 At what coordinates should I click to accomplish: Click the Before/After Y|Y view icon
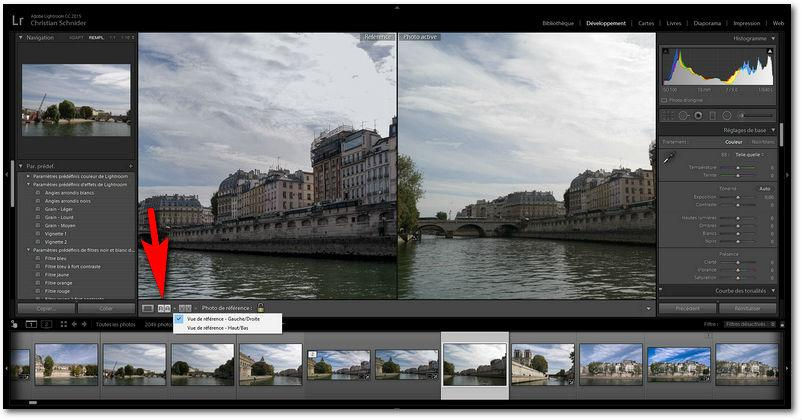coord(185,308)
